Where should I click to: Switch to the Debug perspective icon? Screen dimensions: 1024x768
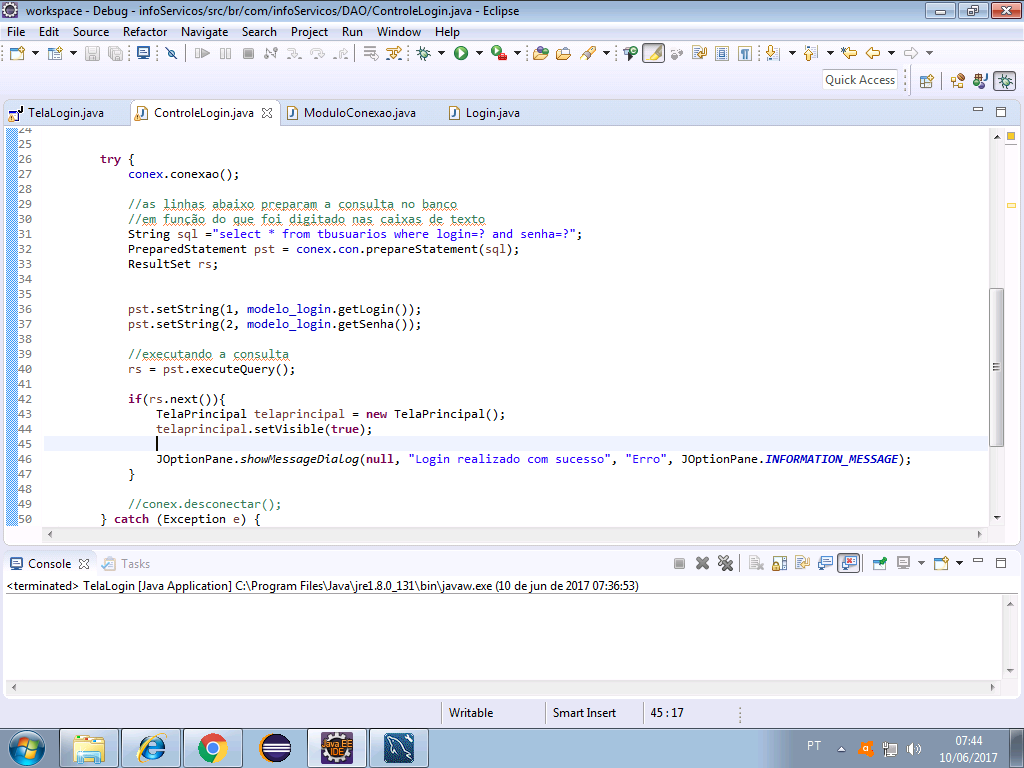[x=1005, y=81]
